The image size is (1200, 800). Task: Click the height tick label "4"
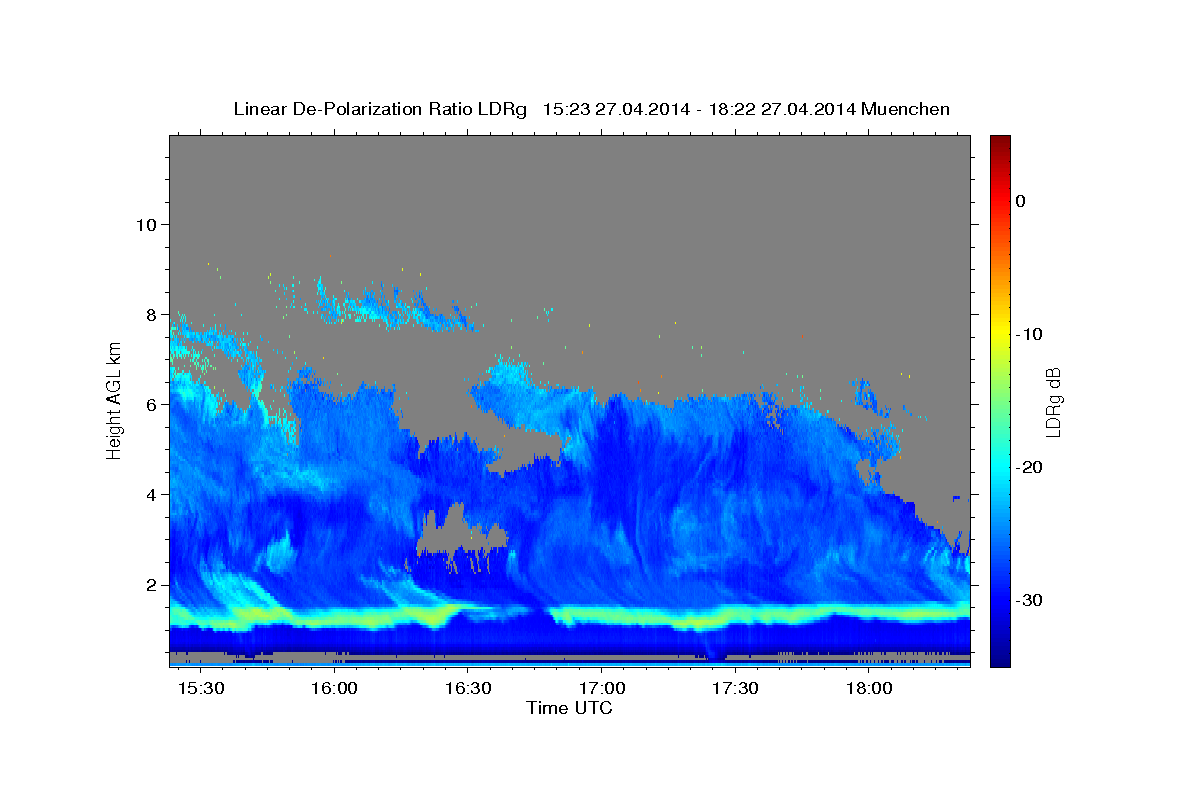(x=151, y=495)
